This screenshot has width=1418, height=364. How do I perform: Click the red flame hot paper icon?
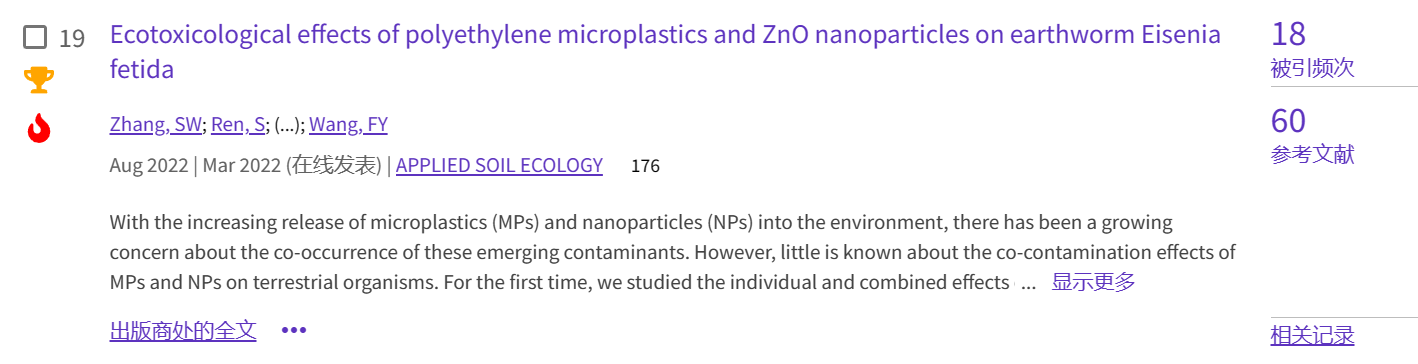39,128
